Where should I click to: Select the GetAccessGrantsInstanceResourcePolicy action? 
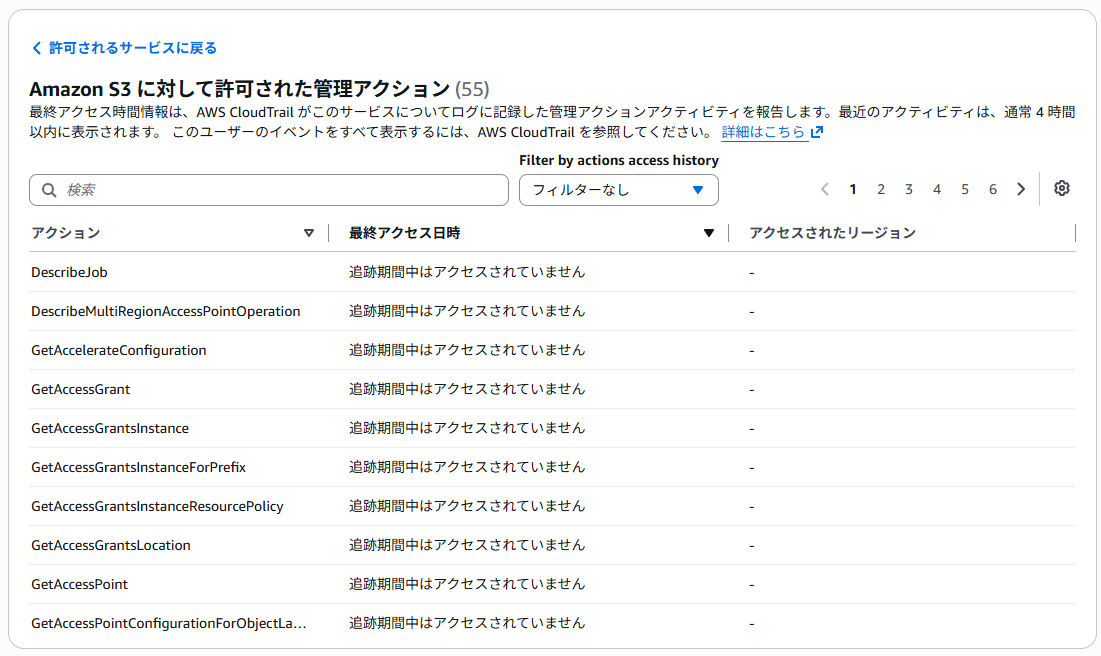point(157,506)
